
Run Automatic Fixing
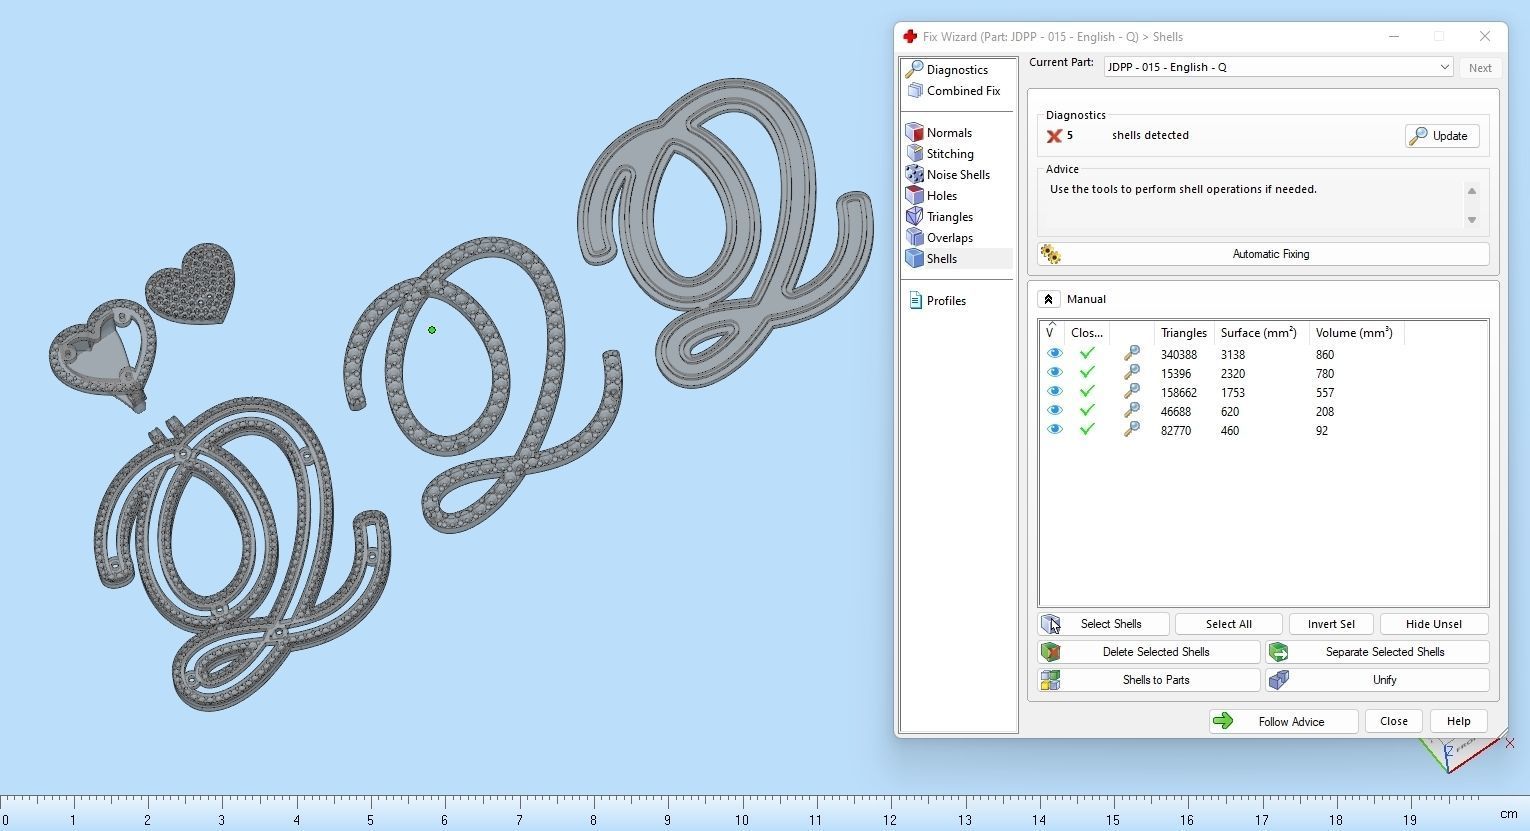pos(1263,254)
